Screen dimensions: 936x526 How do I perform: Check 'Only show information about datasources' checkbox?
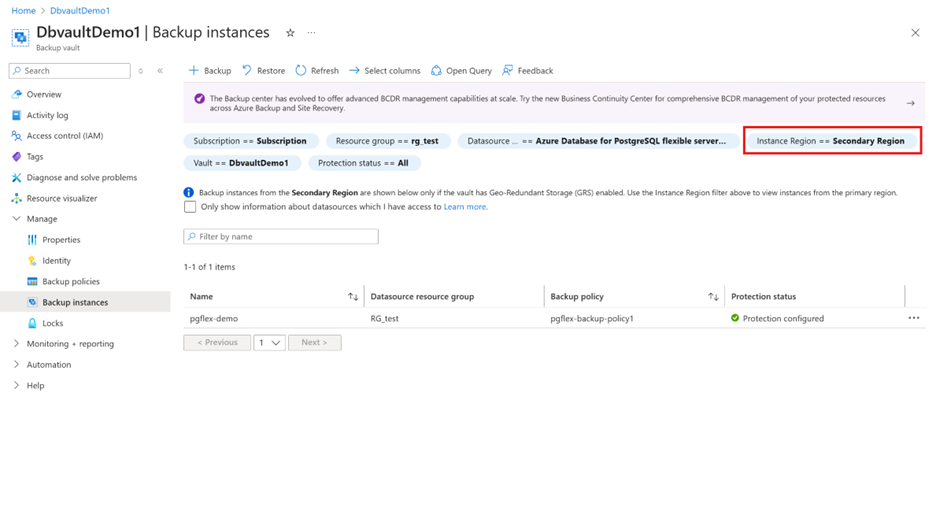[190, 207]
